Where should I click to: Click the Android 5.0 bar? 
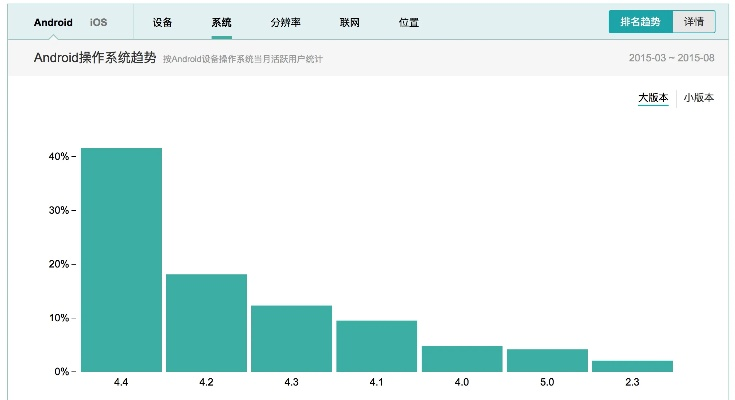546,360
